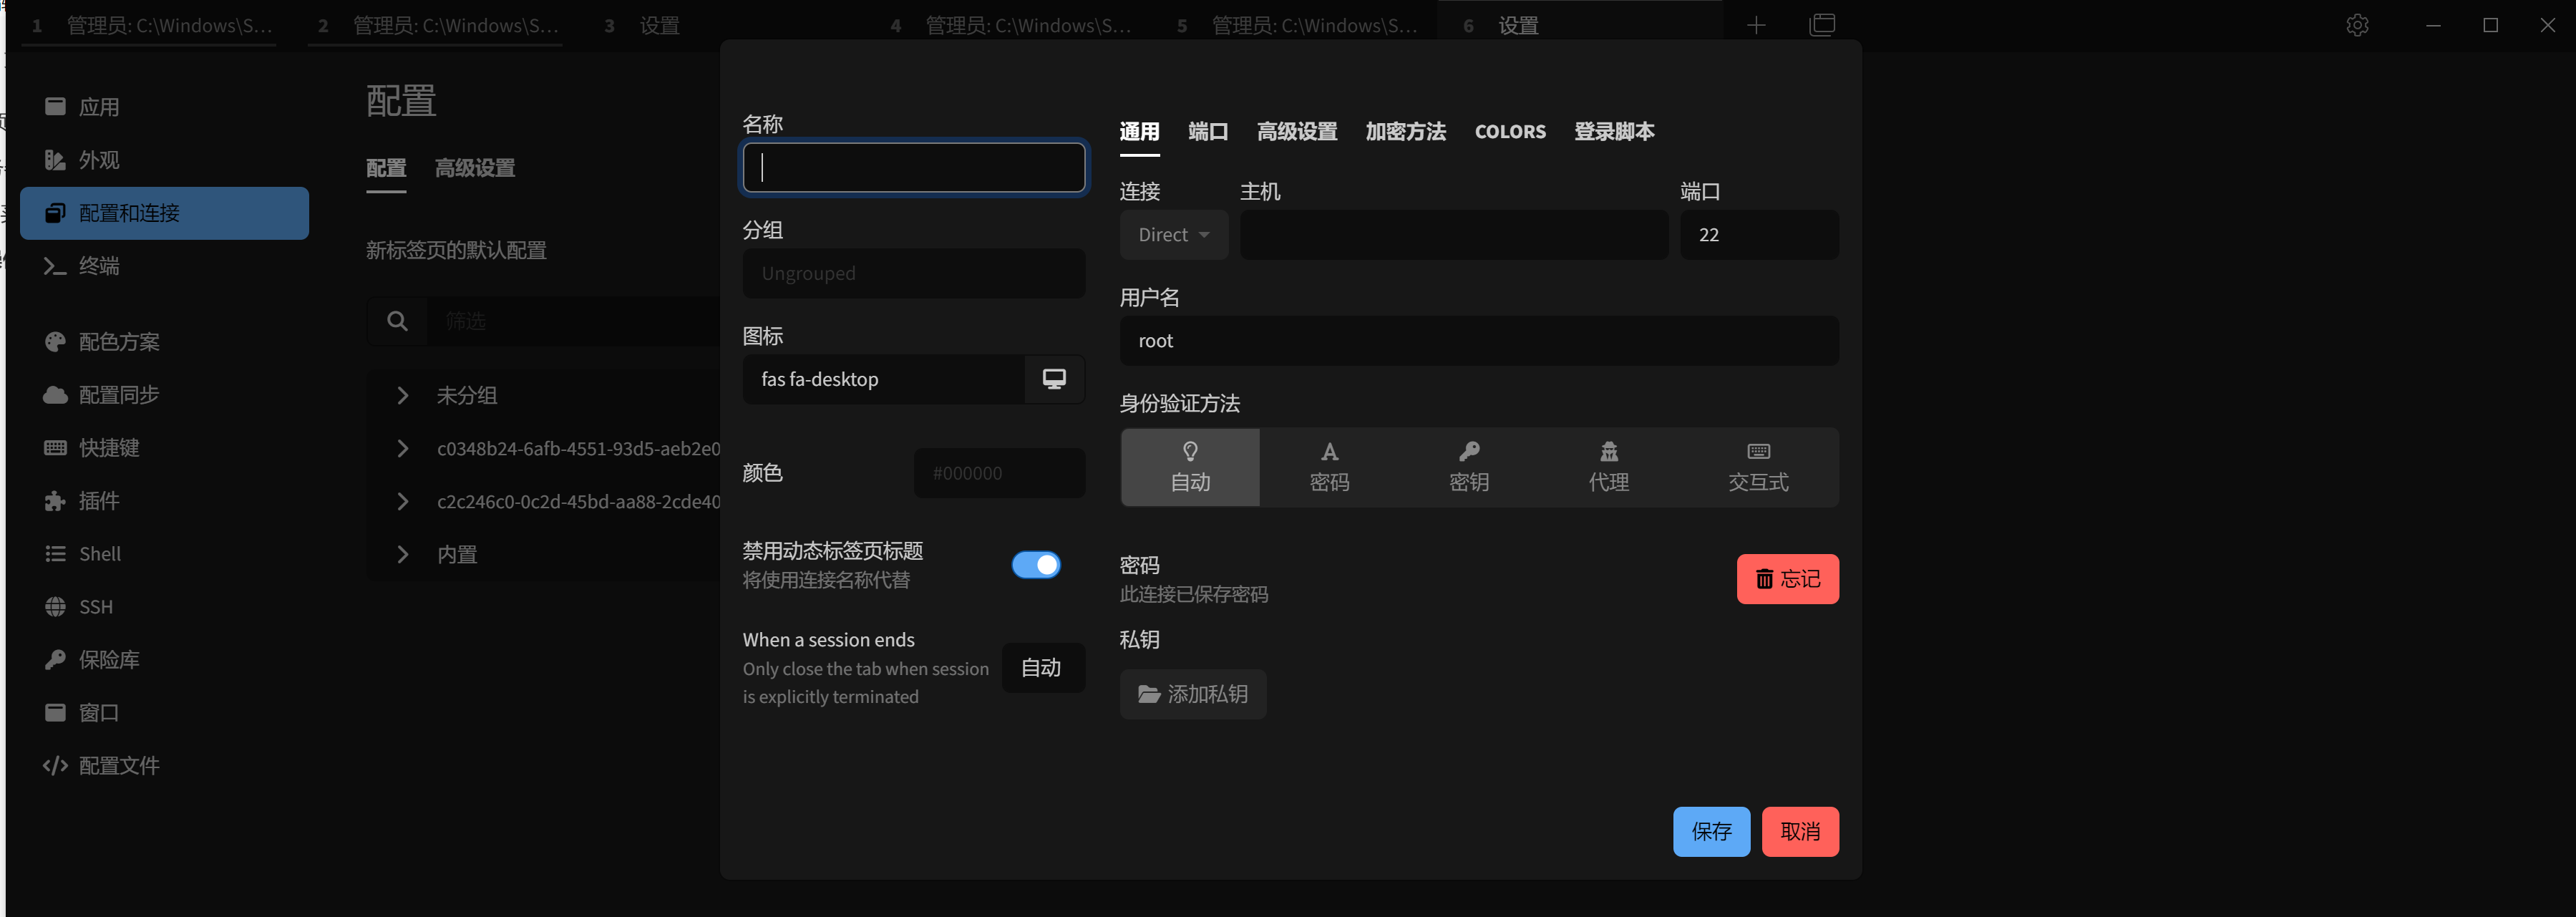Select 密码 password authentication method
Viewport: 2576px width, 917px height.
(x=1329, y=467)
